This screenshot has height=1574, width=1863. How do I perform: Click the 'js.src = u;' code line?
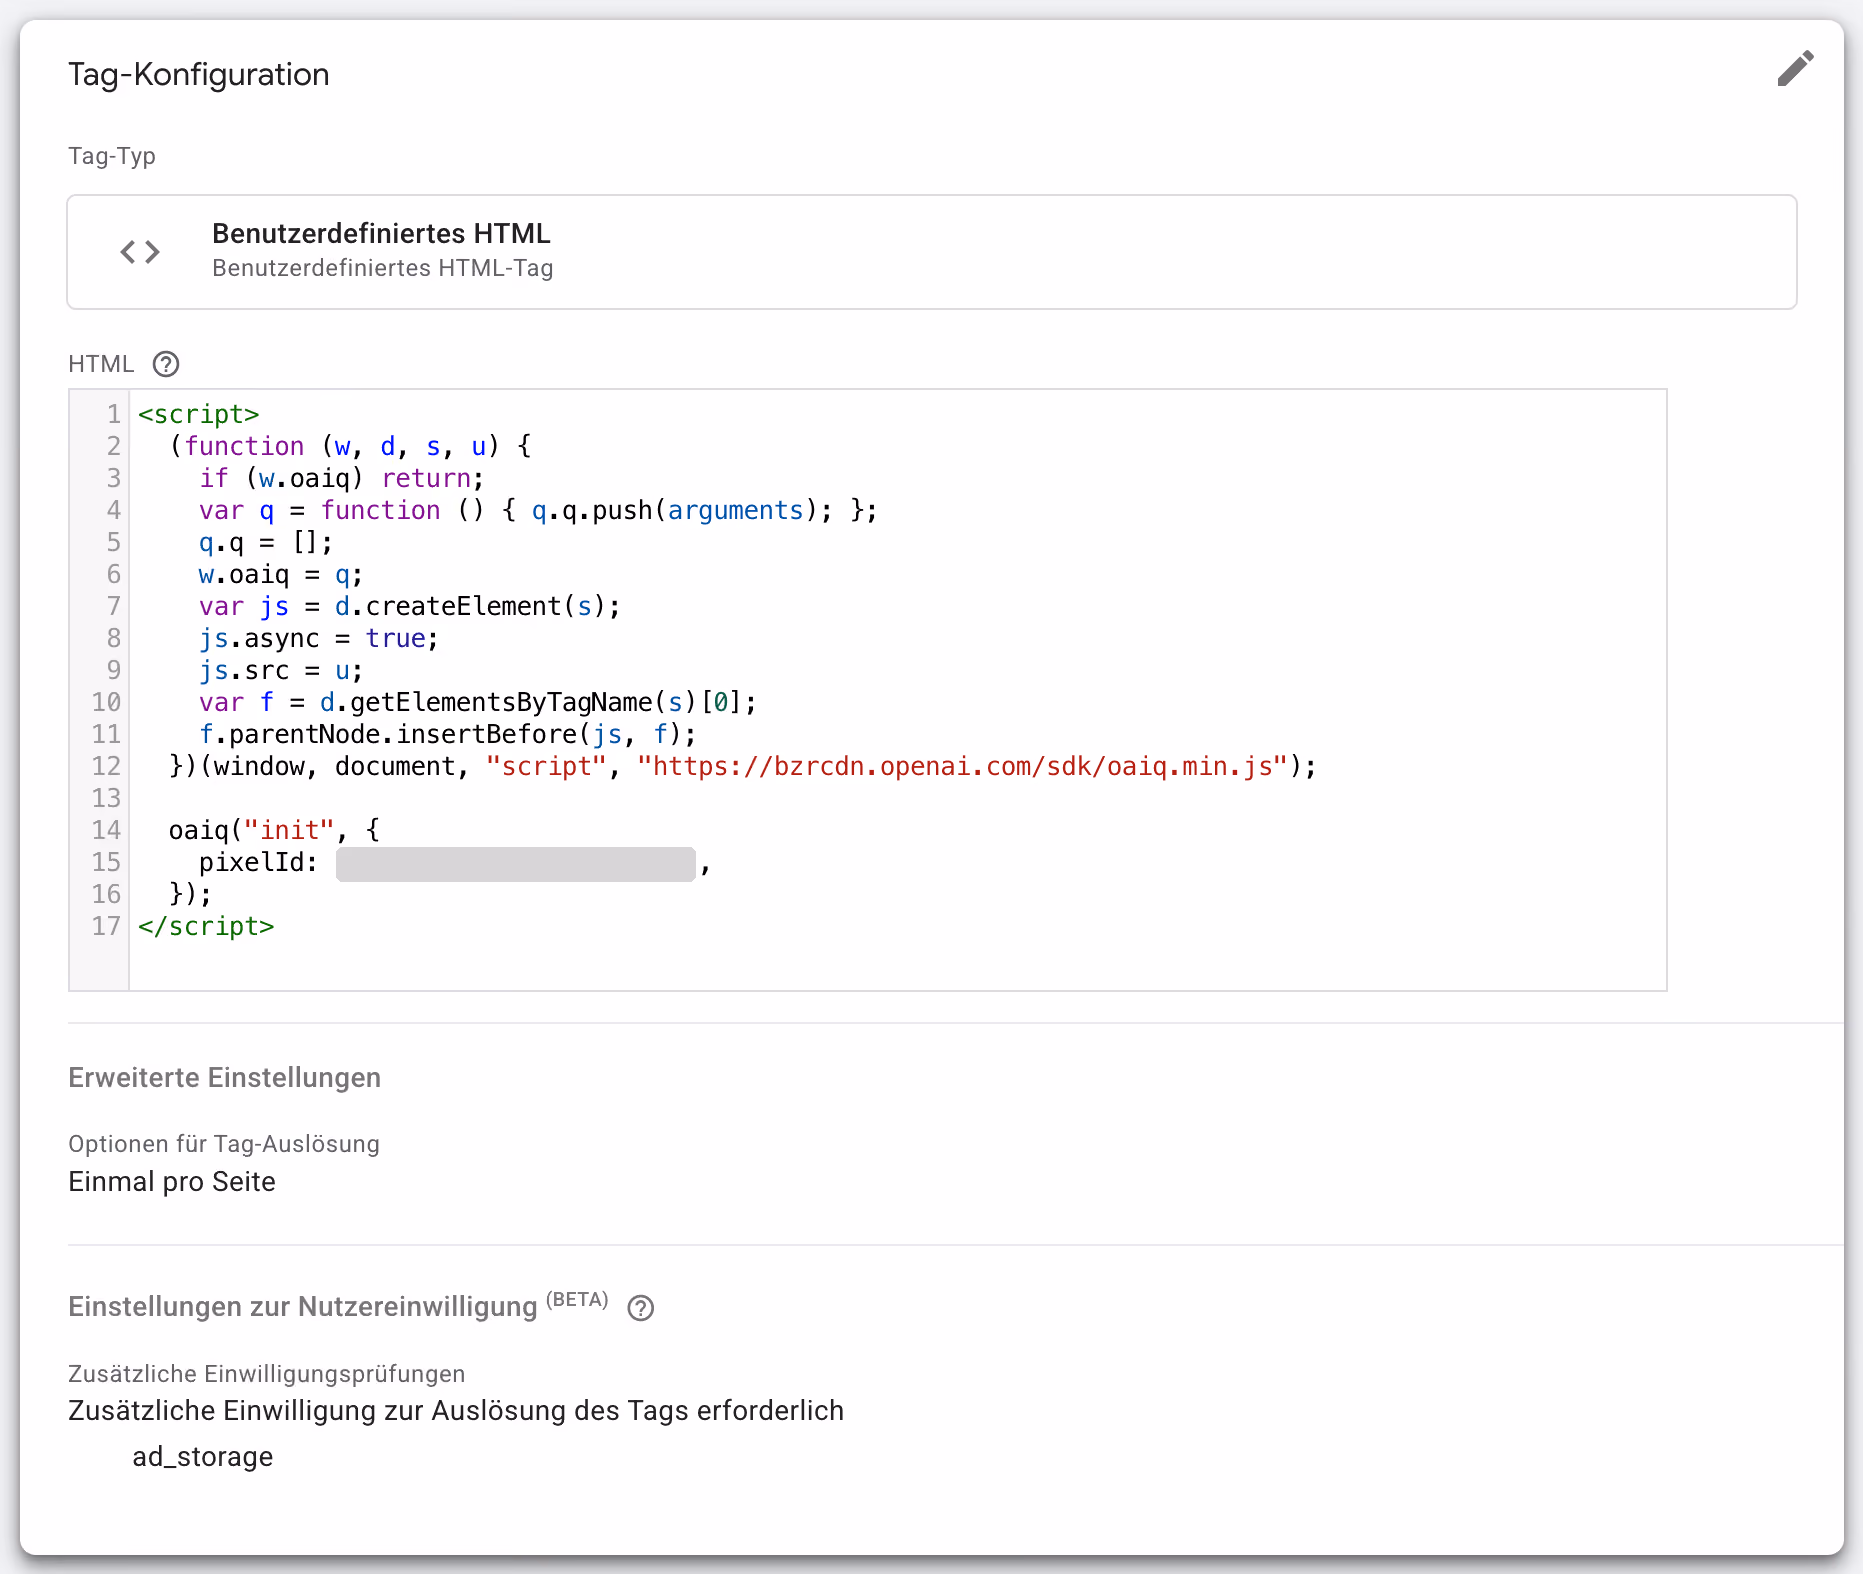[280, 670]
